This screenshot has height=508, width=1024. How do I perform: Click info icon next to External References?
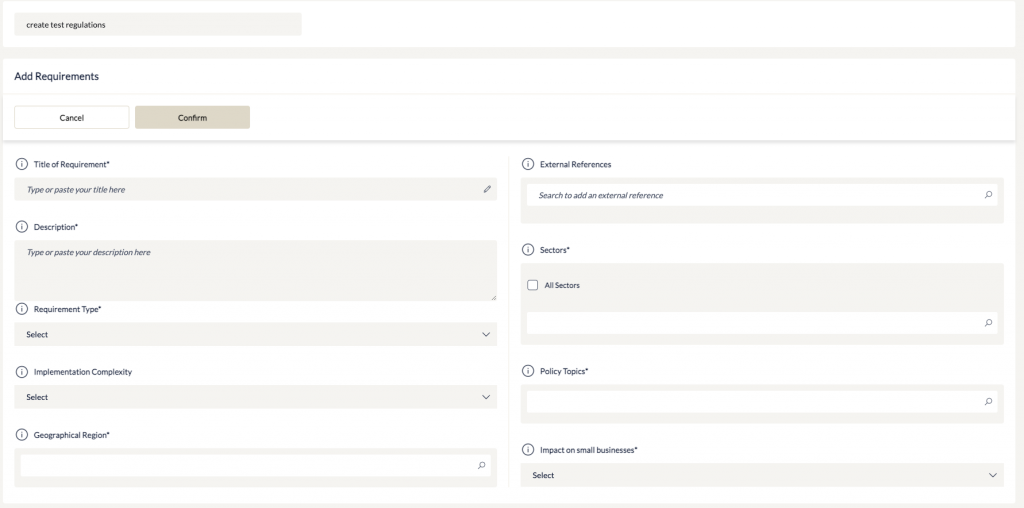(x=528, y=164)
